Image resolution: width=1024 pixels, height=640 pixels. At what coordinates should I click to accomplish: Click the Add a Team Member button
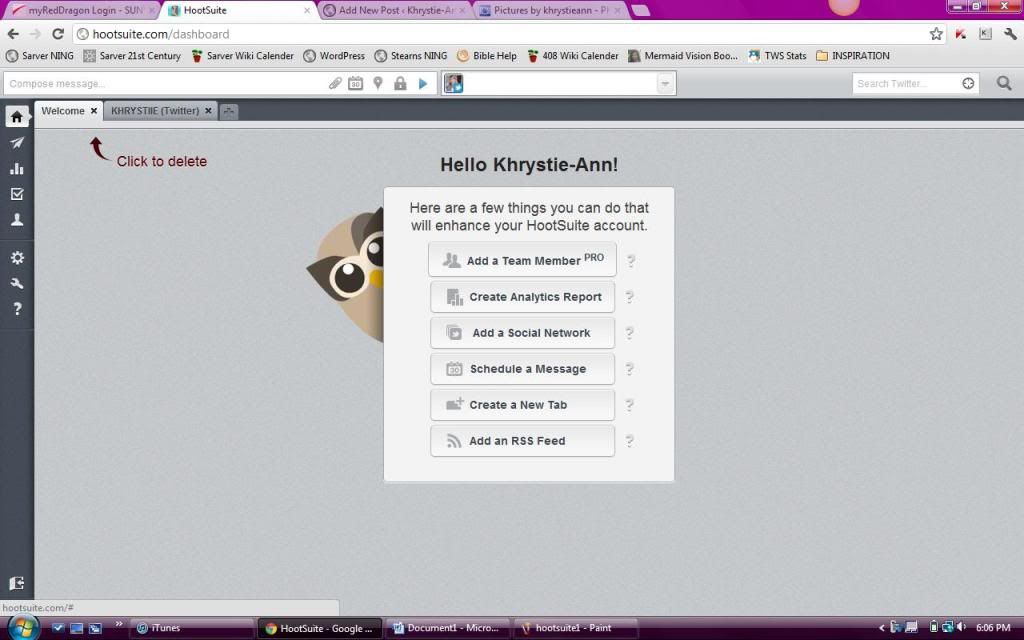(522, 260)
